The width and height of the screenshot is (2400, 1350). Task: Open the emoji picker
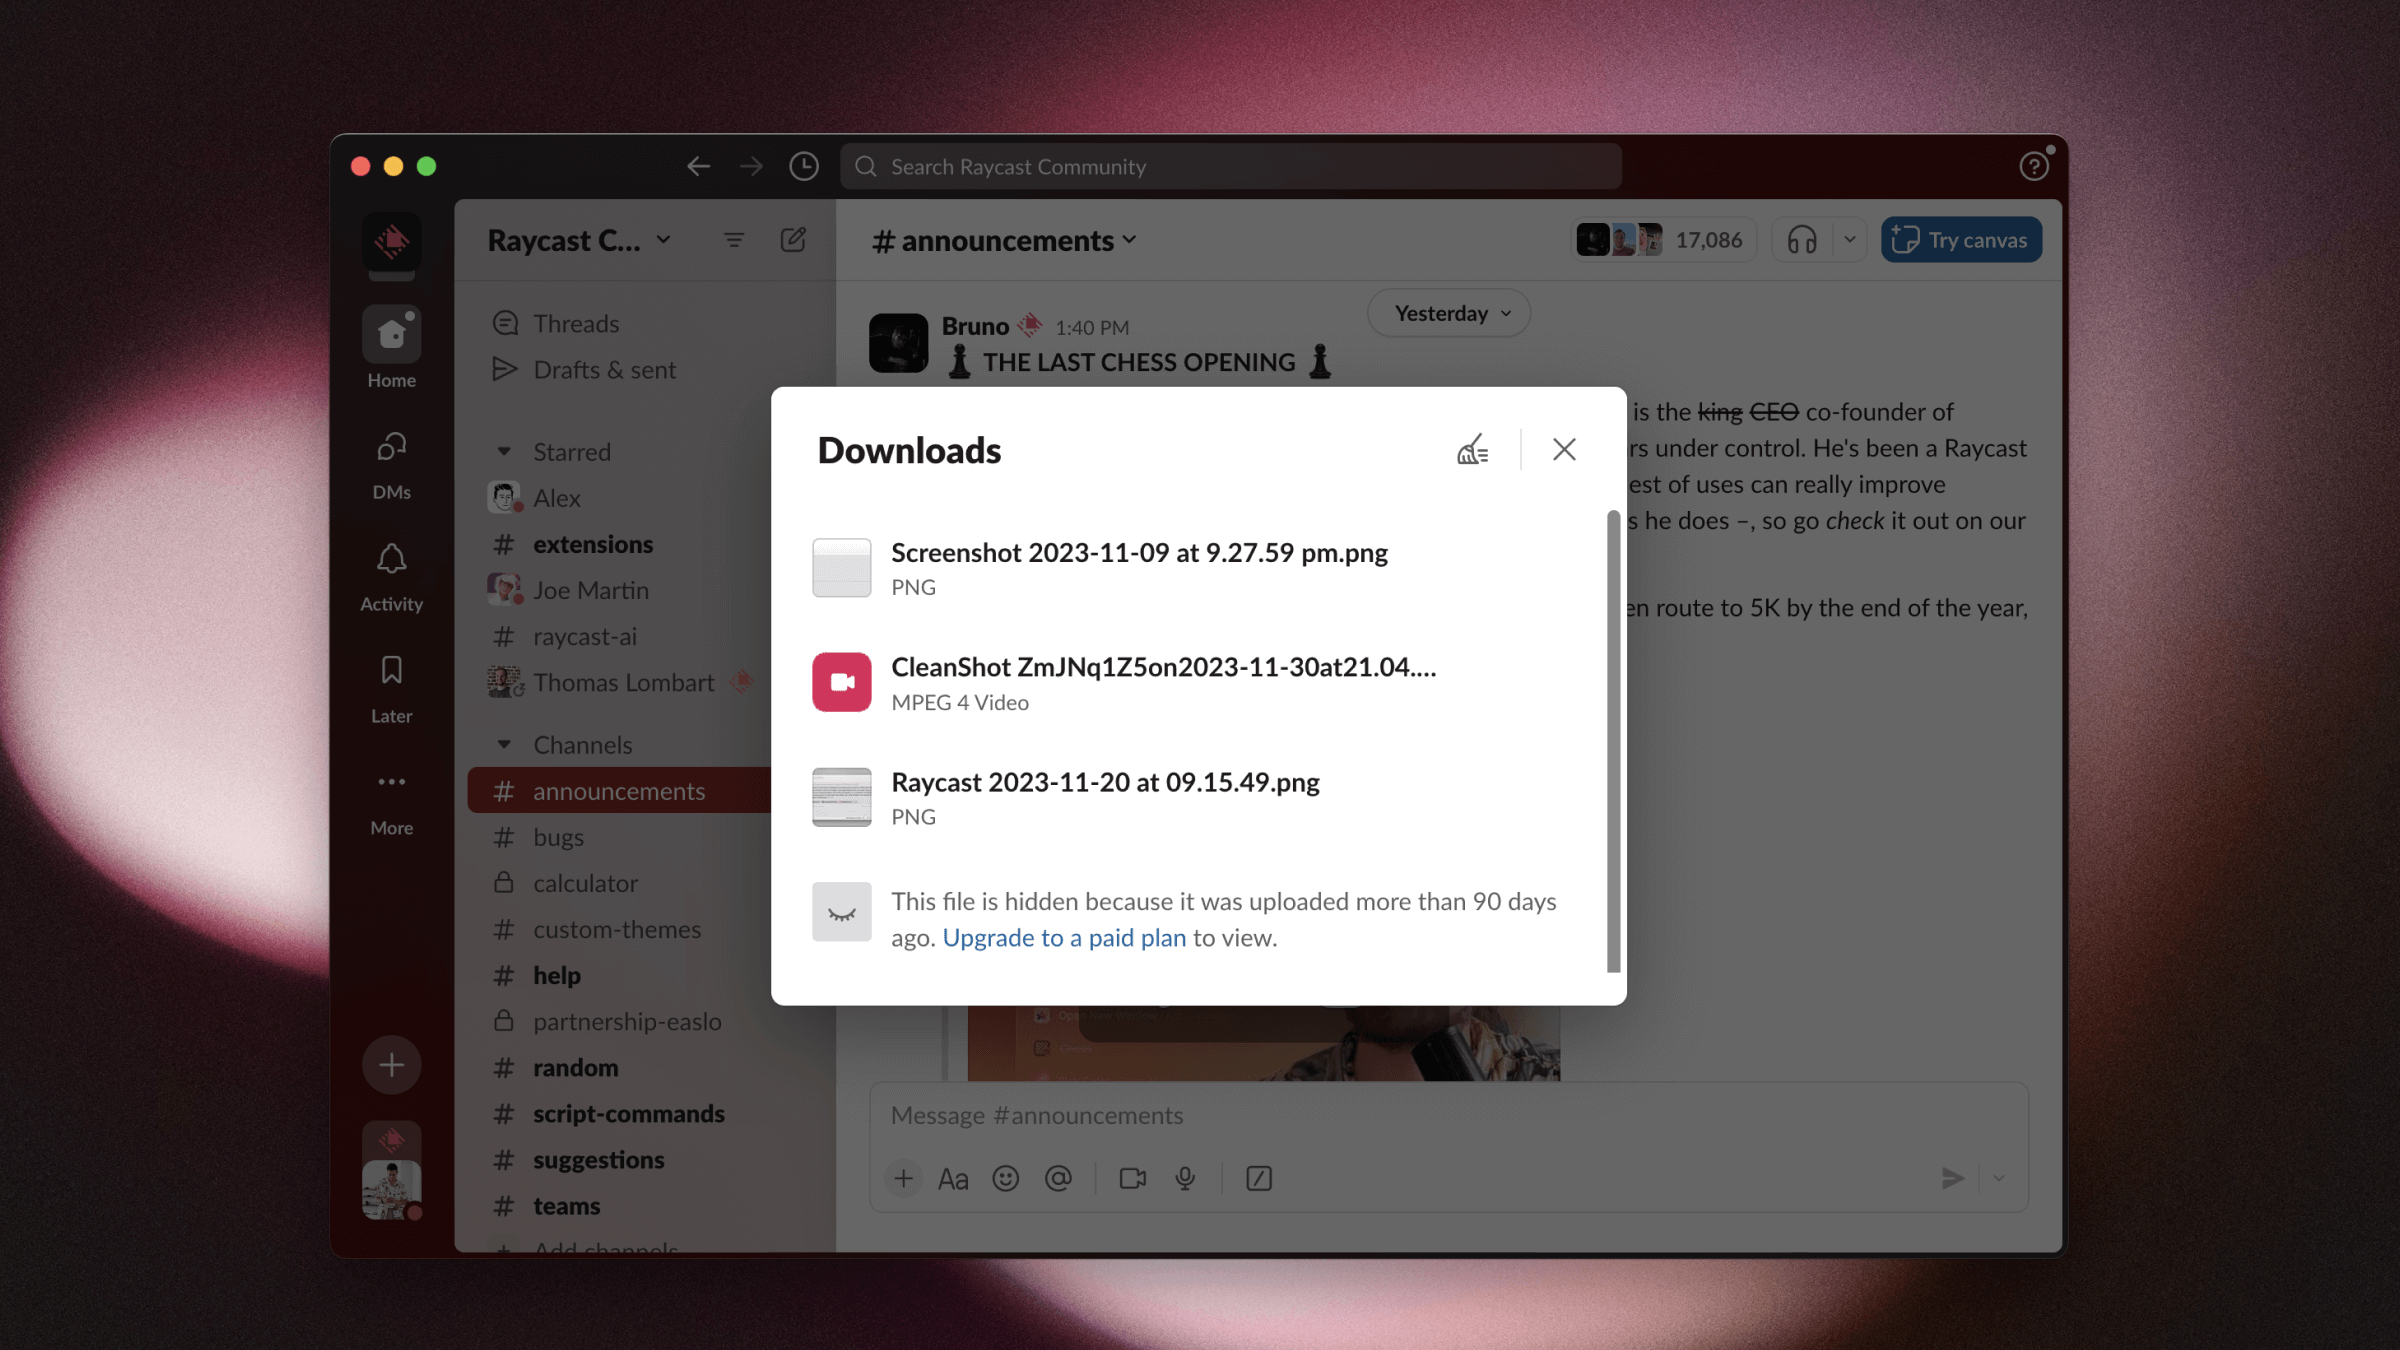(x=1006, y=1179)
